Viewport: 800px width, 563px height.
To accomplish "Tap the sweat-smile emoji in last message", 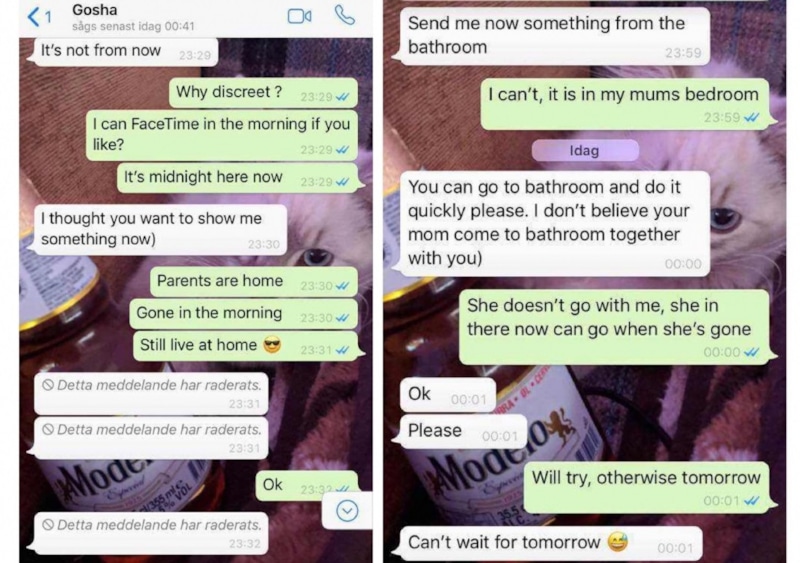I will 617,542.
